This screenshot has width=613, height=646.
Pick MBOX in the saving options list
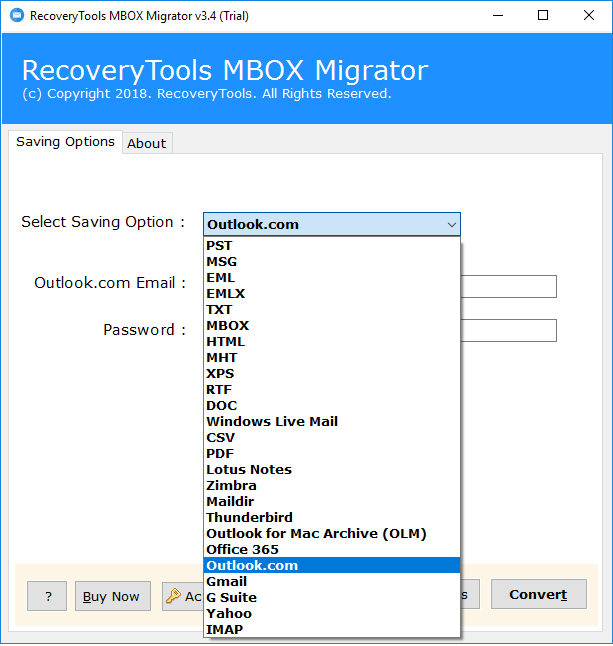point(332,325)
